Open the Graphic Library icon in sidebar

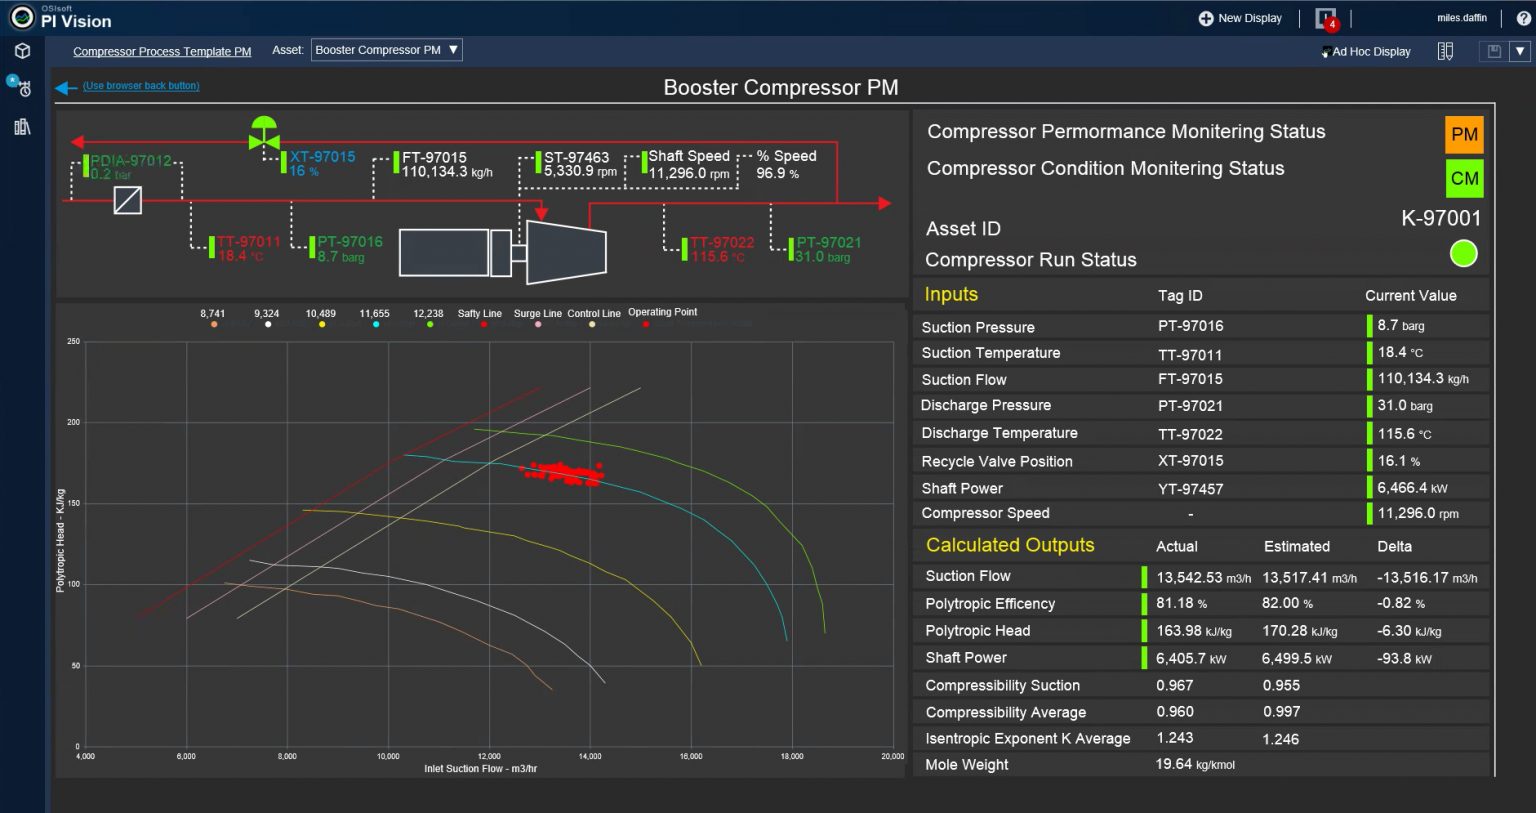point(22,125)
